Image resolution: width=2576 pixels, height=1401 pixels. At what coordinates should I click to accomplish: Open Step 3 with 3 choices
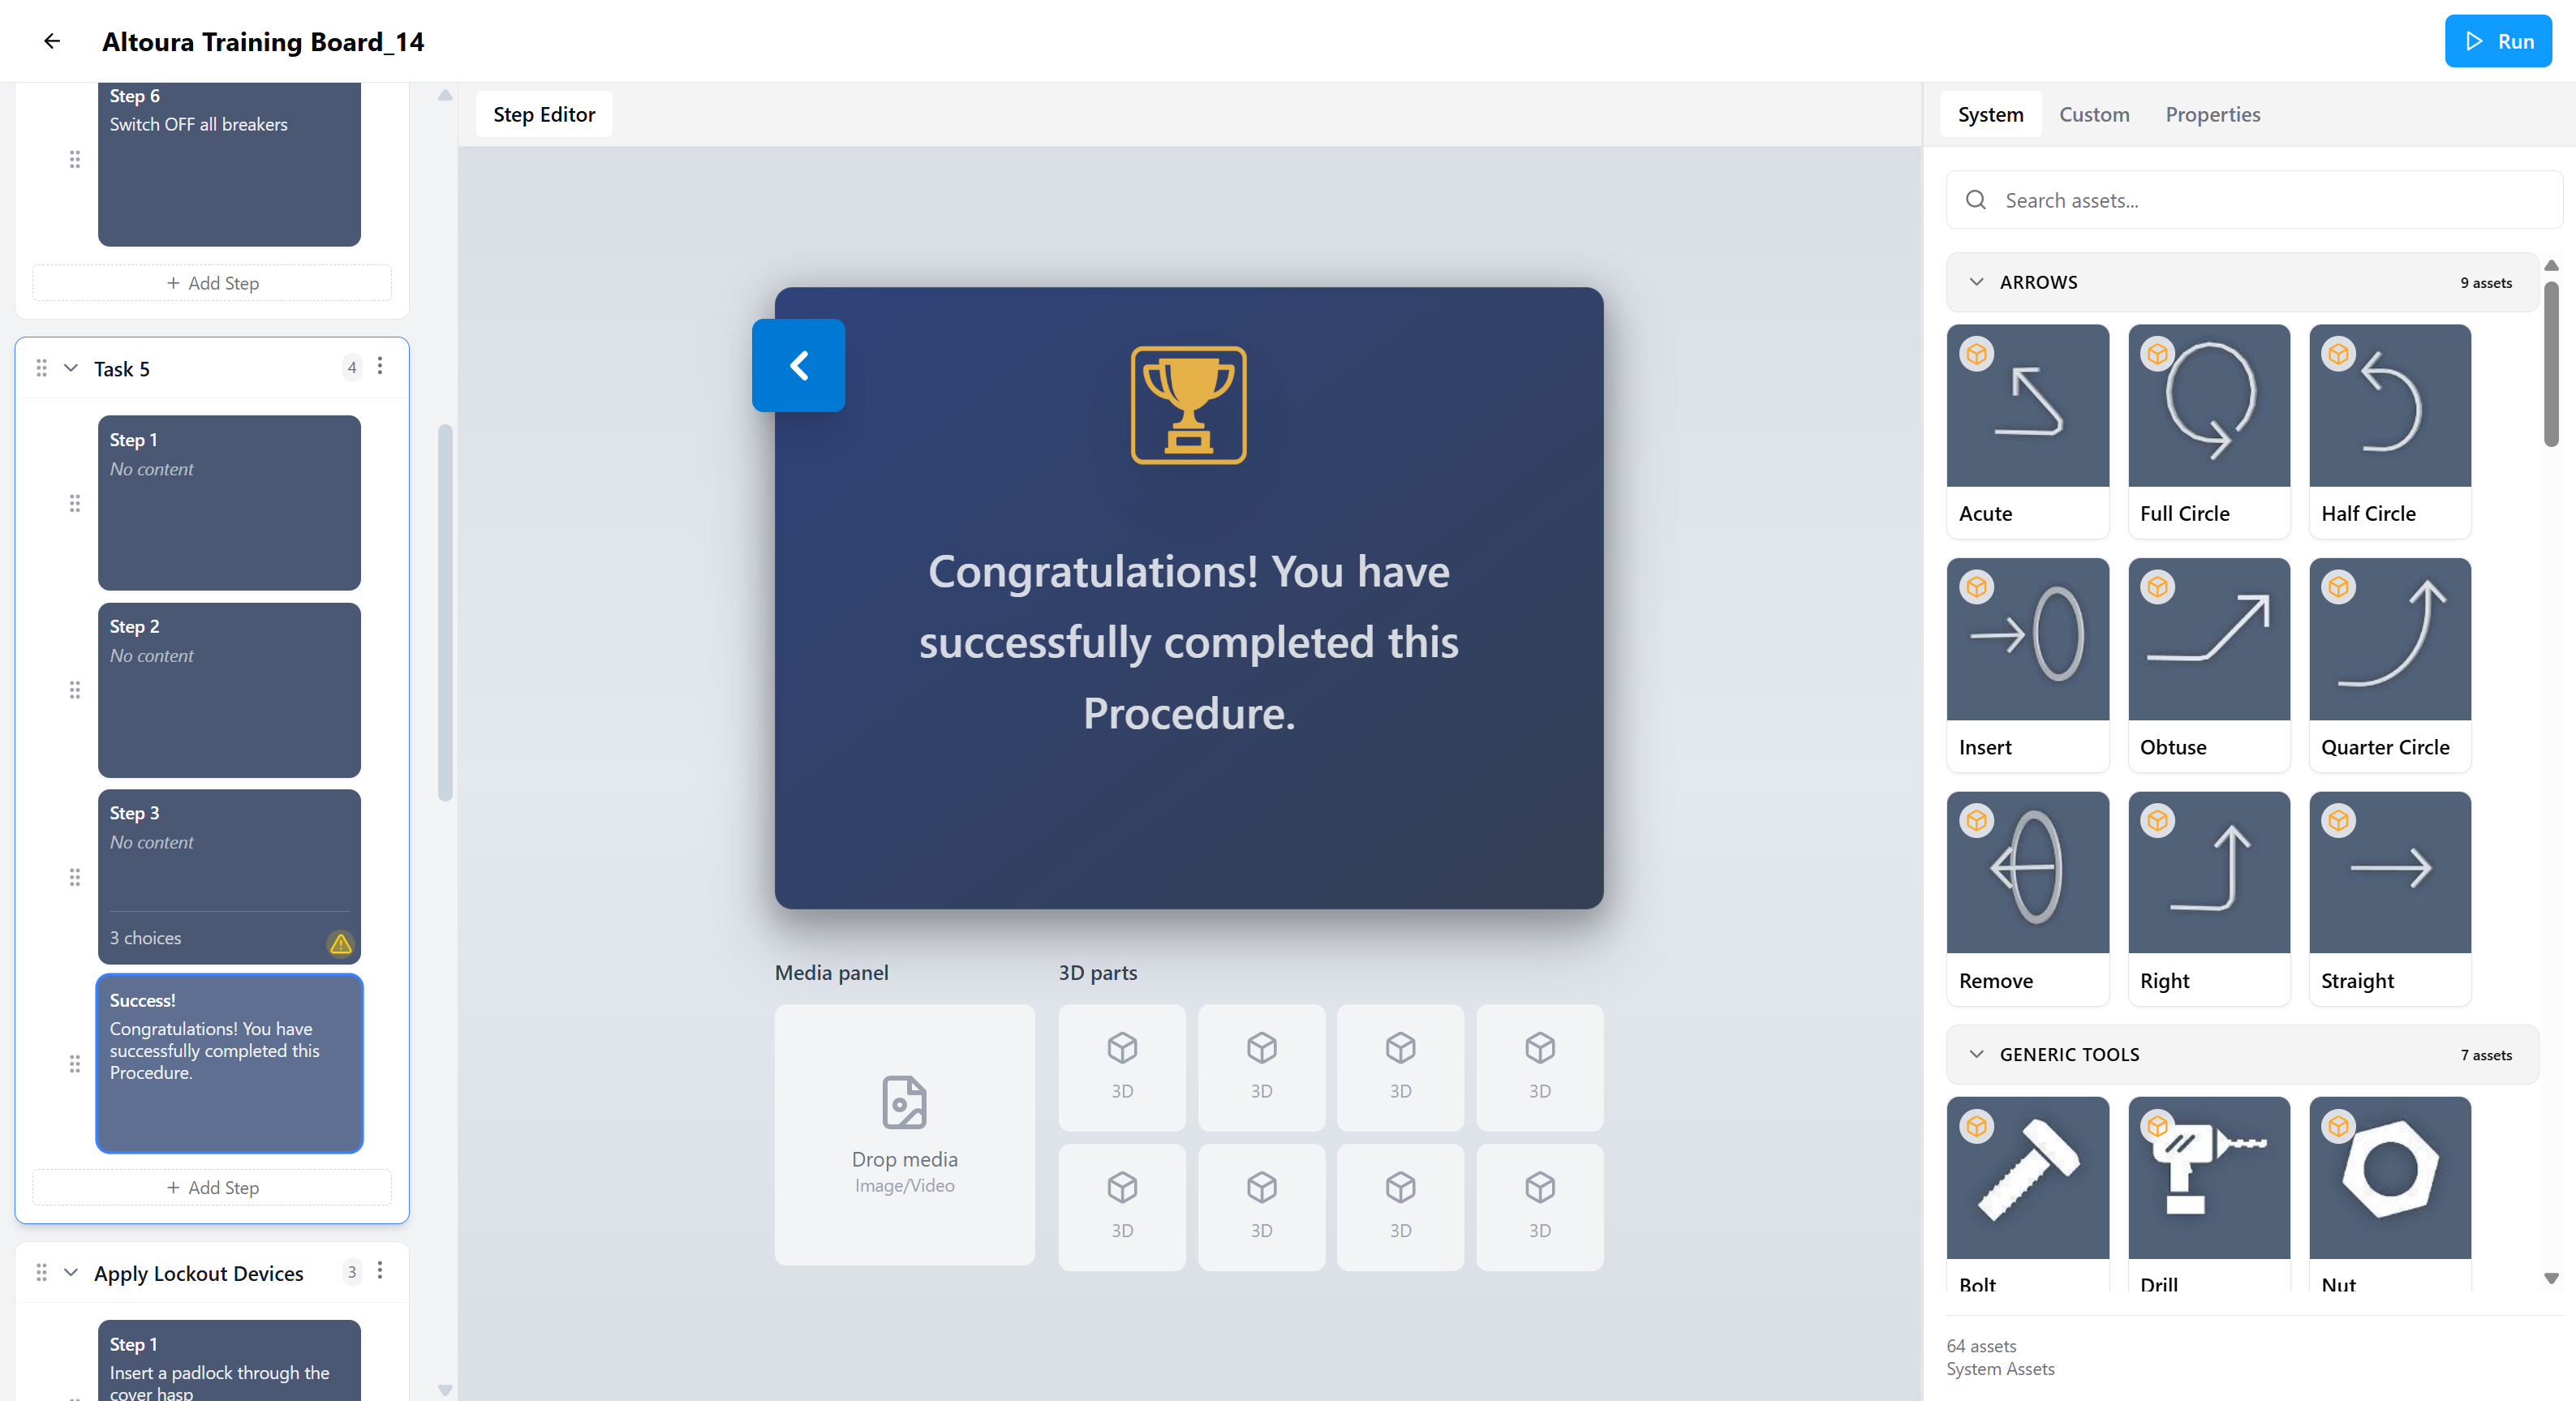[x=229, y=876]
